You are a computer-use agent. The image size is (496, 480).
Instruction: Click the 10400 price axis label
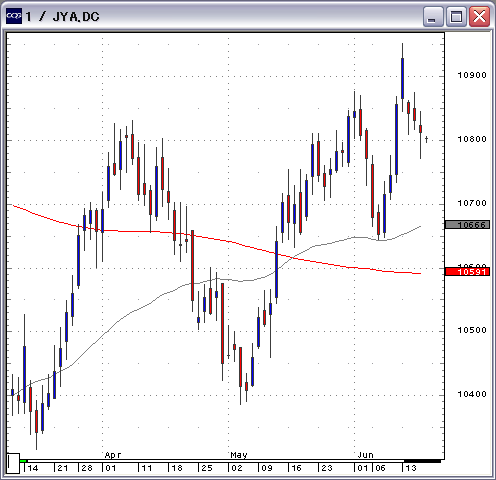click(x=472, y=394)
